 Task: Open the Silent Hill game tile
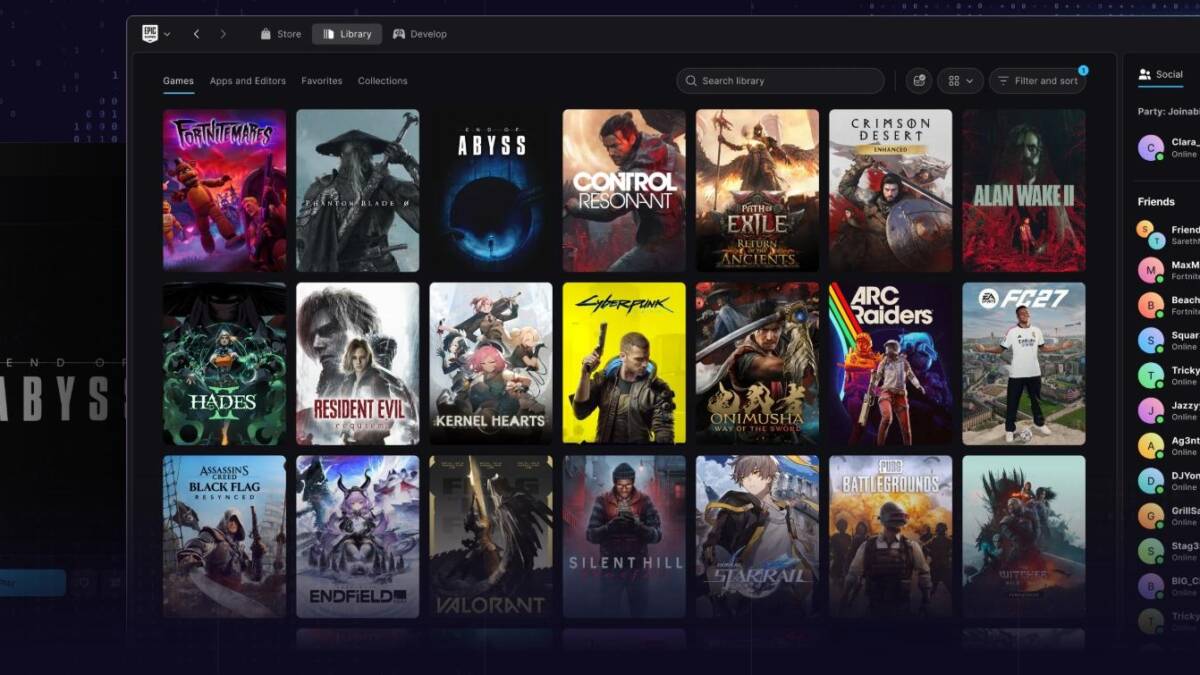click(624, 537)
